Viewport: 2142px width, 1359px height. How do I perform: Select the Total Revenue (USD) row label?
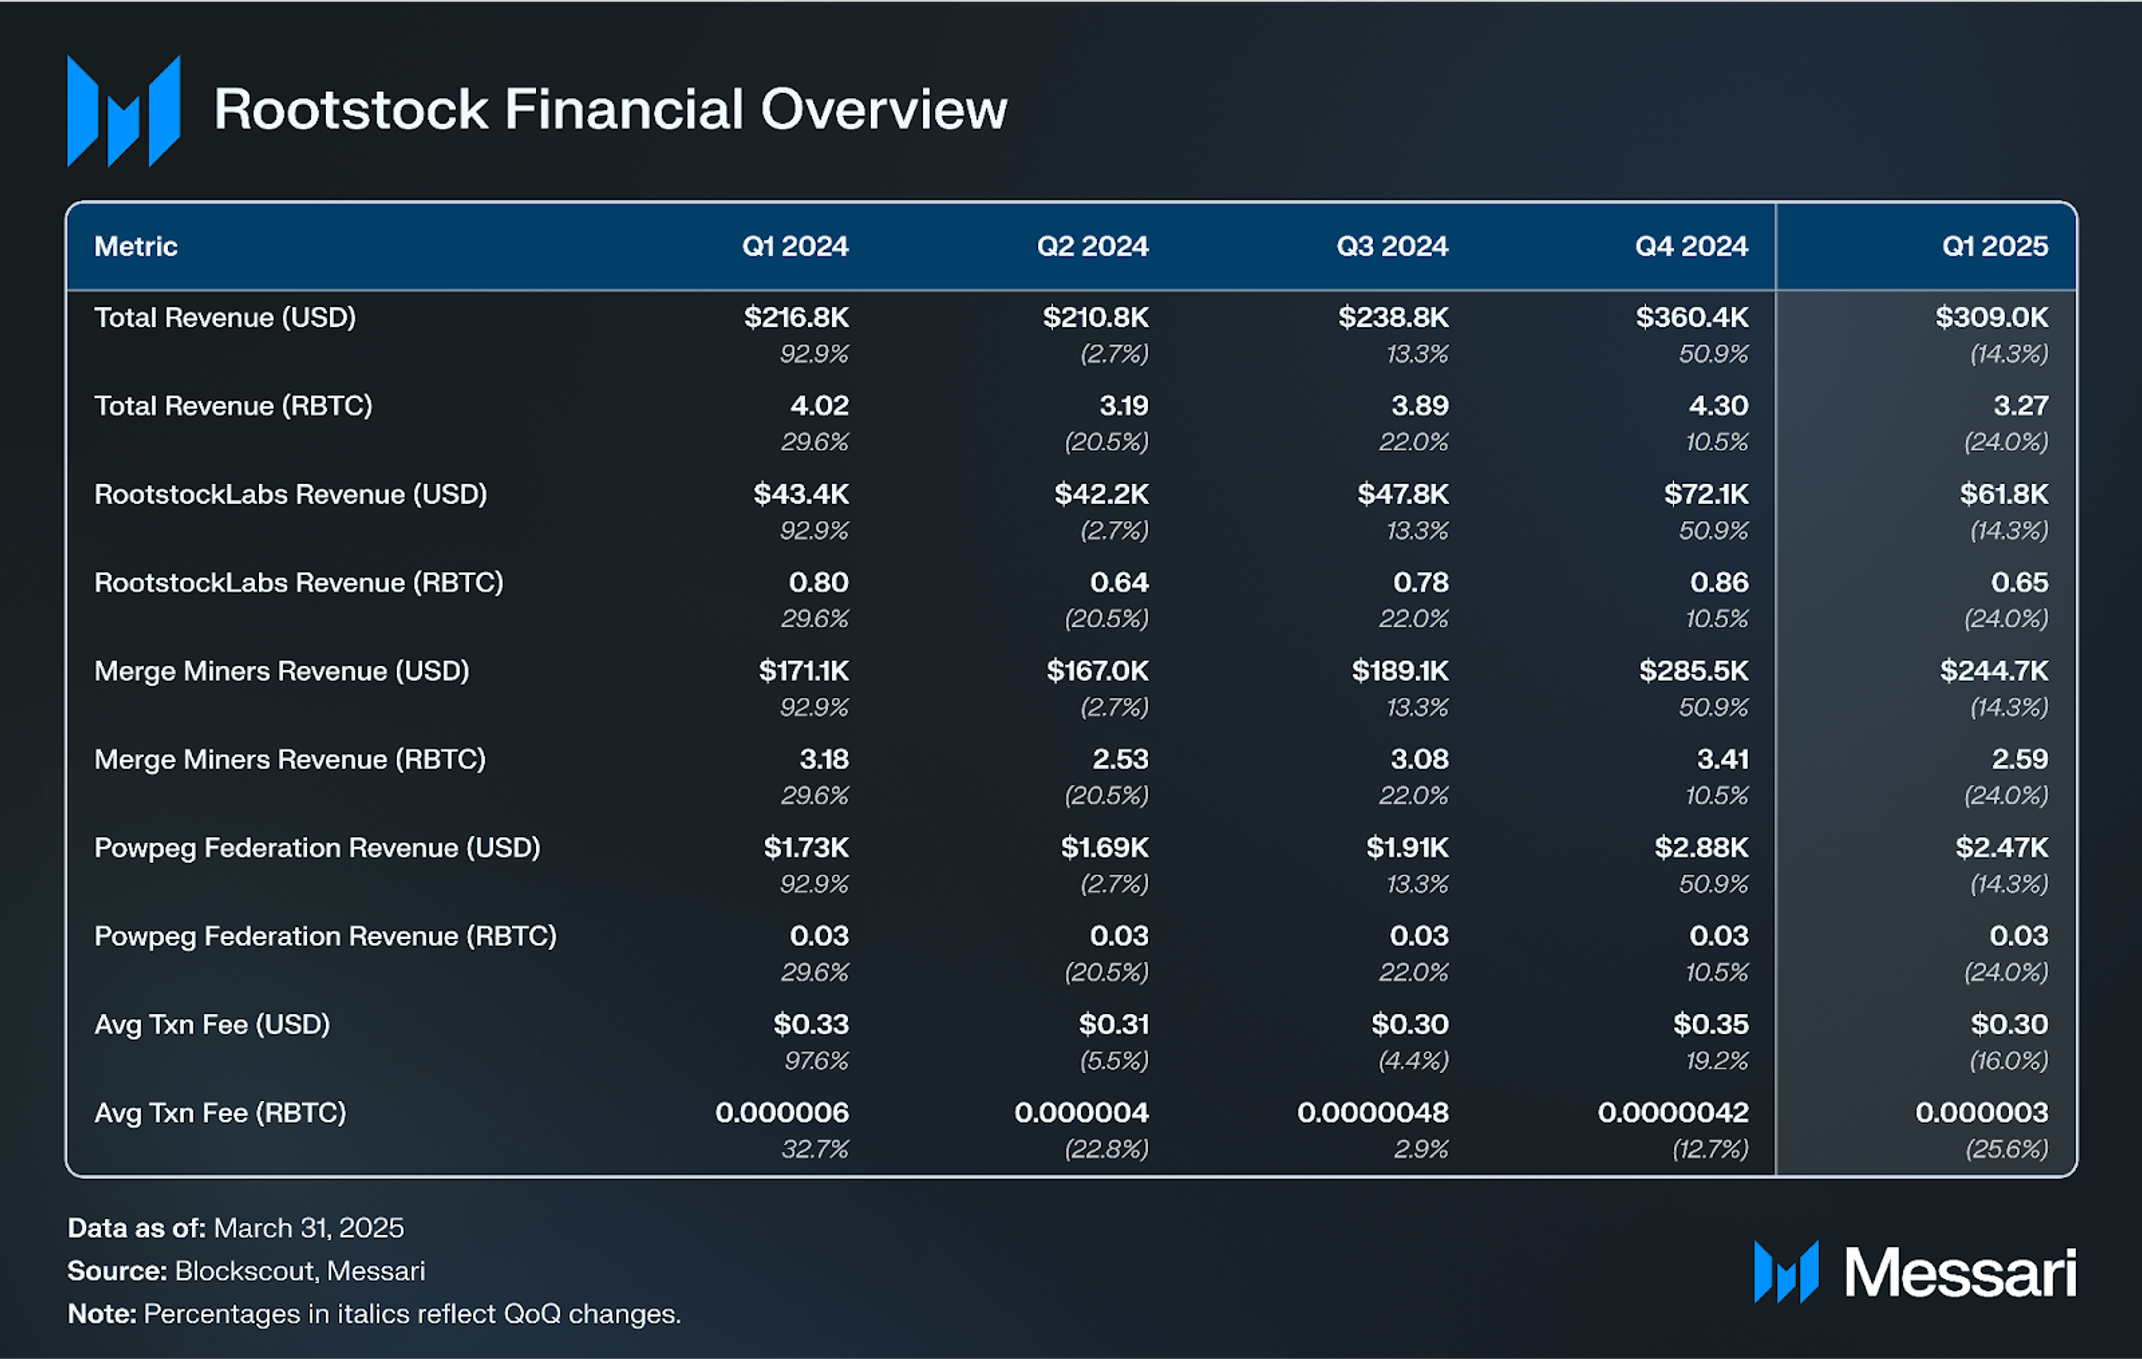[x=225, y=318]
